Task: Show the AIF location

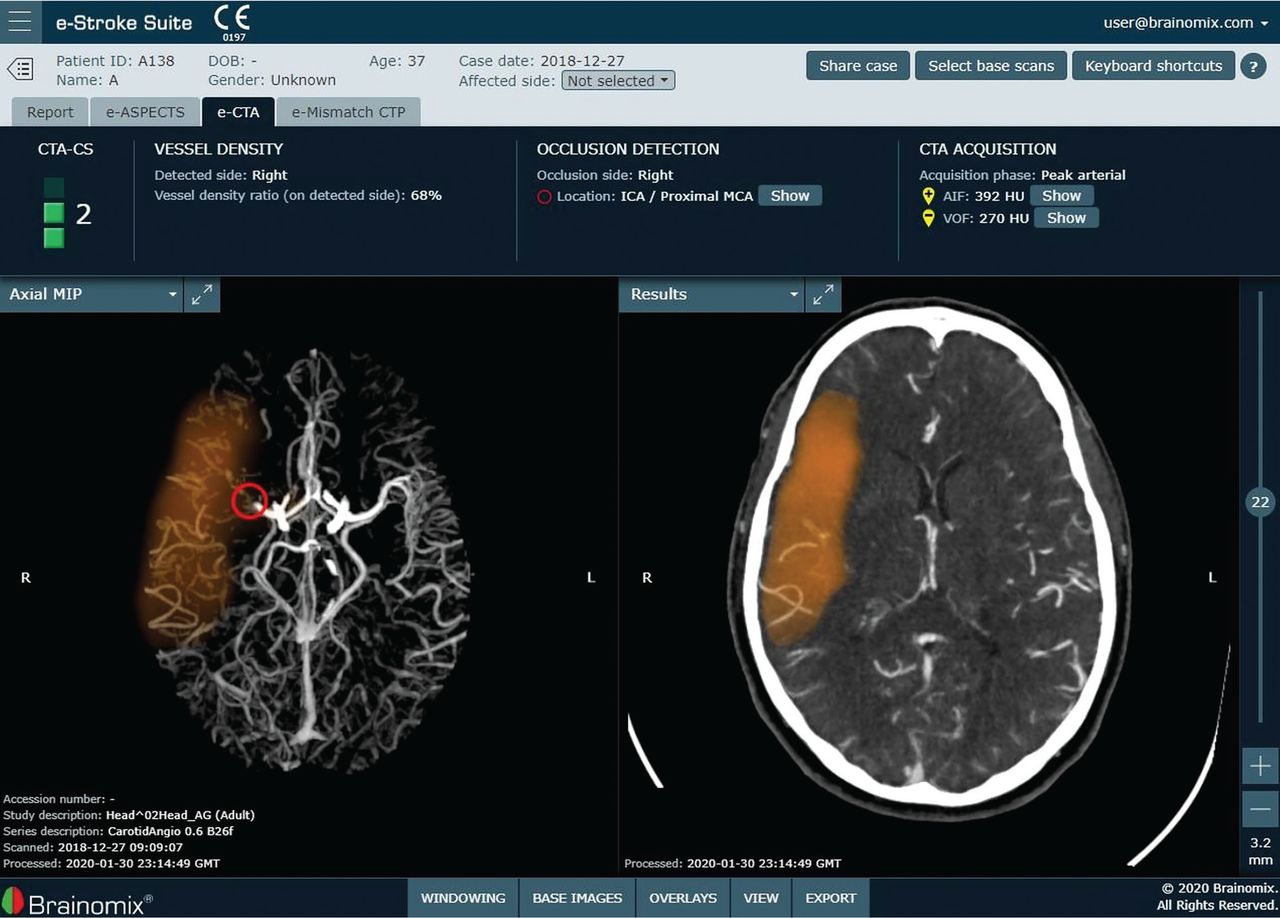Action: tap(1062, 196)
